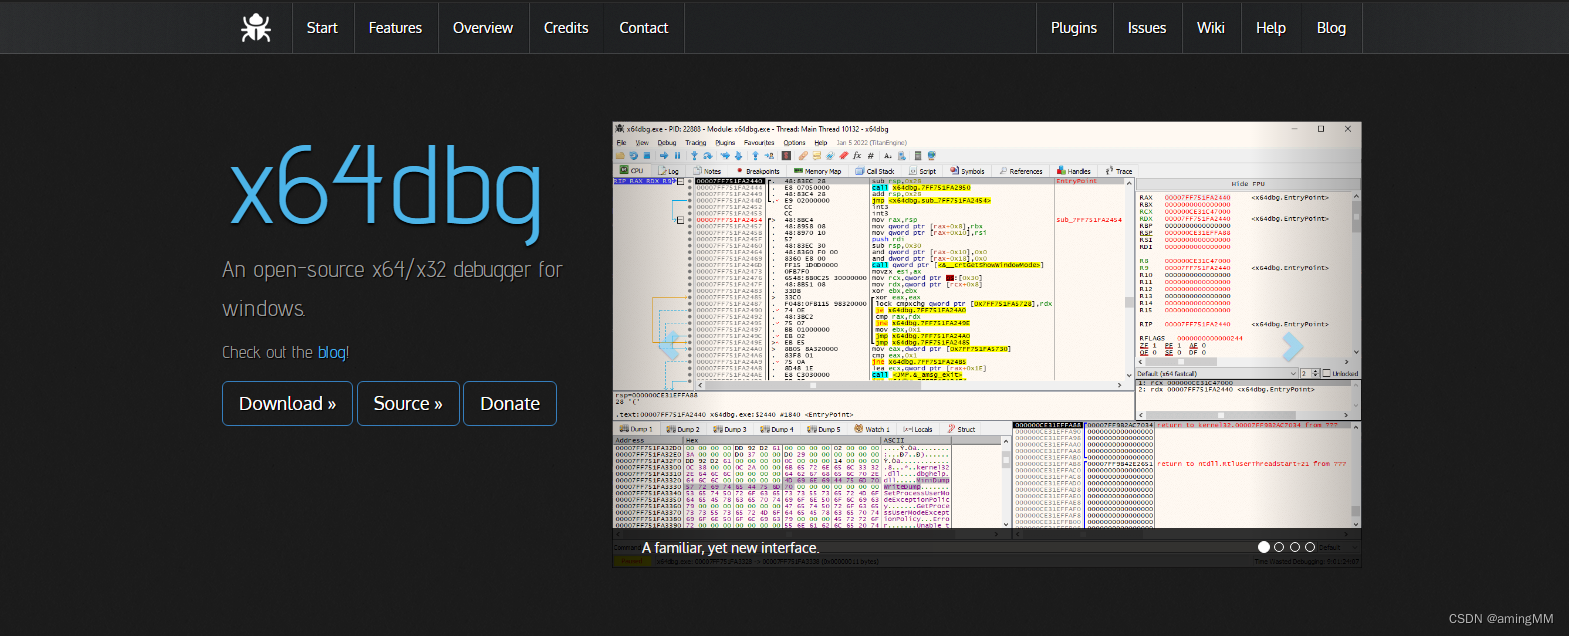Switch to Breakpoints tab in debugger
Screen dimensions: 1569x636
pyautogui.click(x=758, y=171)
